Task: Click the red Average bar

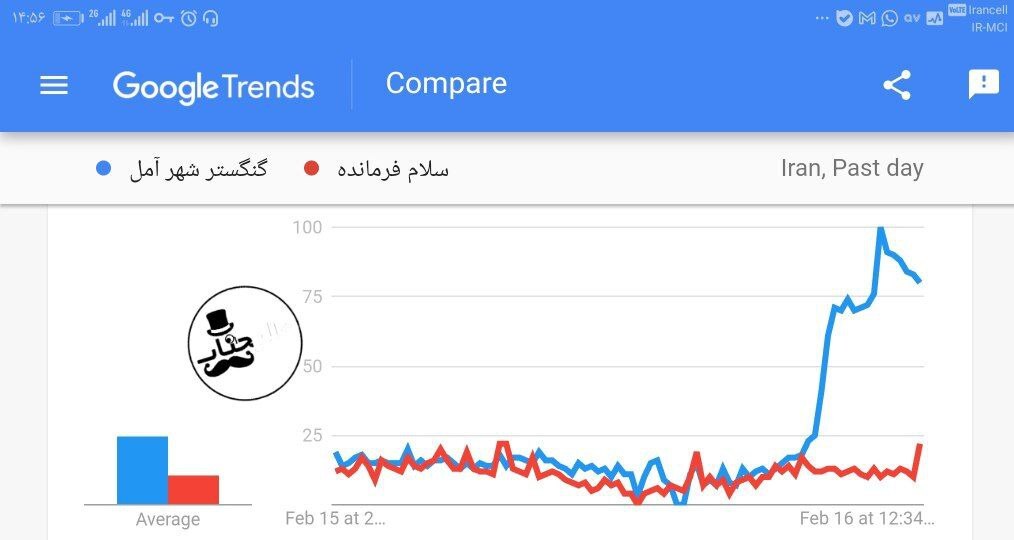Action: (x=193, y=489)
